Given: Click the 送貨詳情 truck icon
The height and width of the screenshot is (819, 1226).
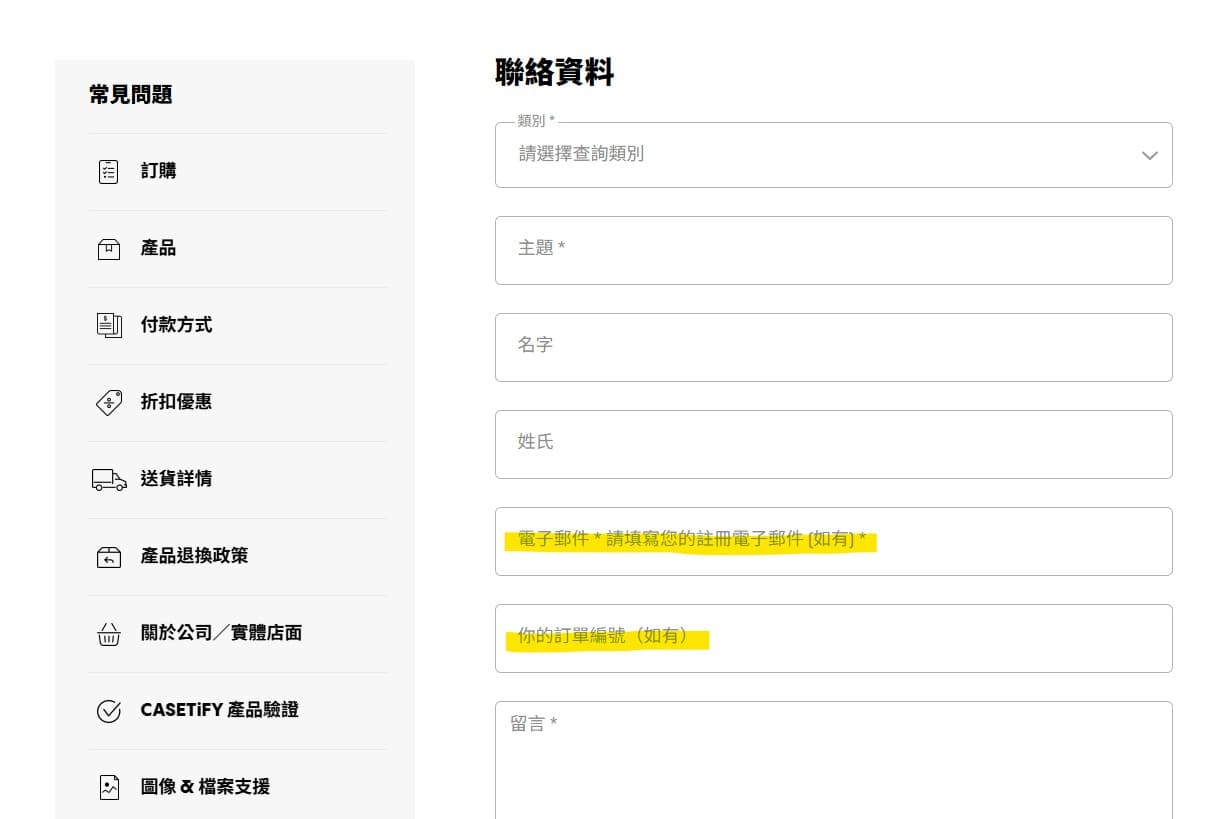Looking at the screenshot, I should click(x=109, y=479).
